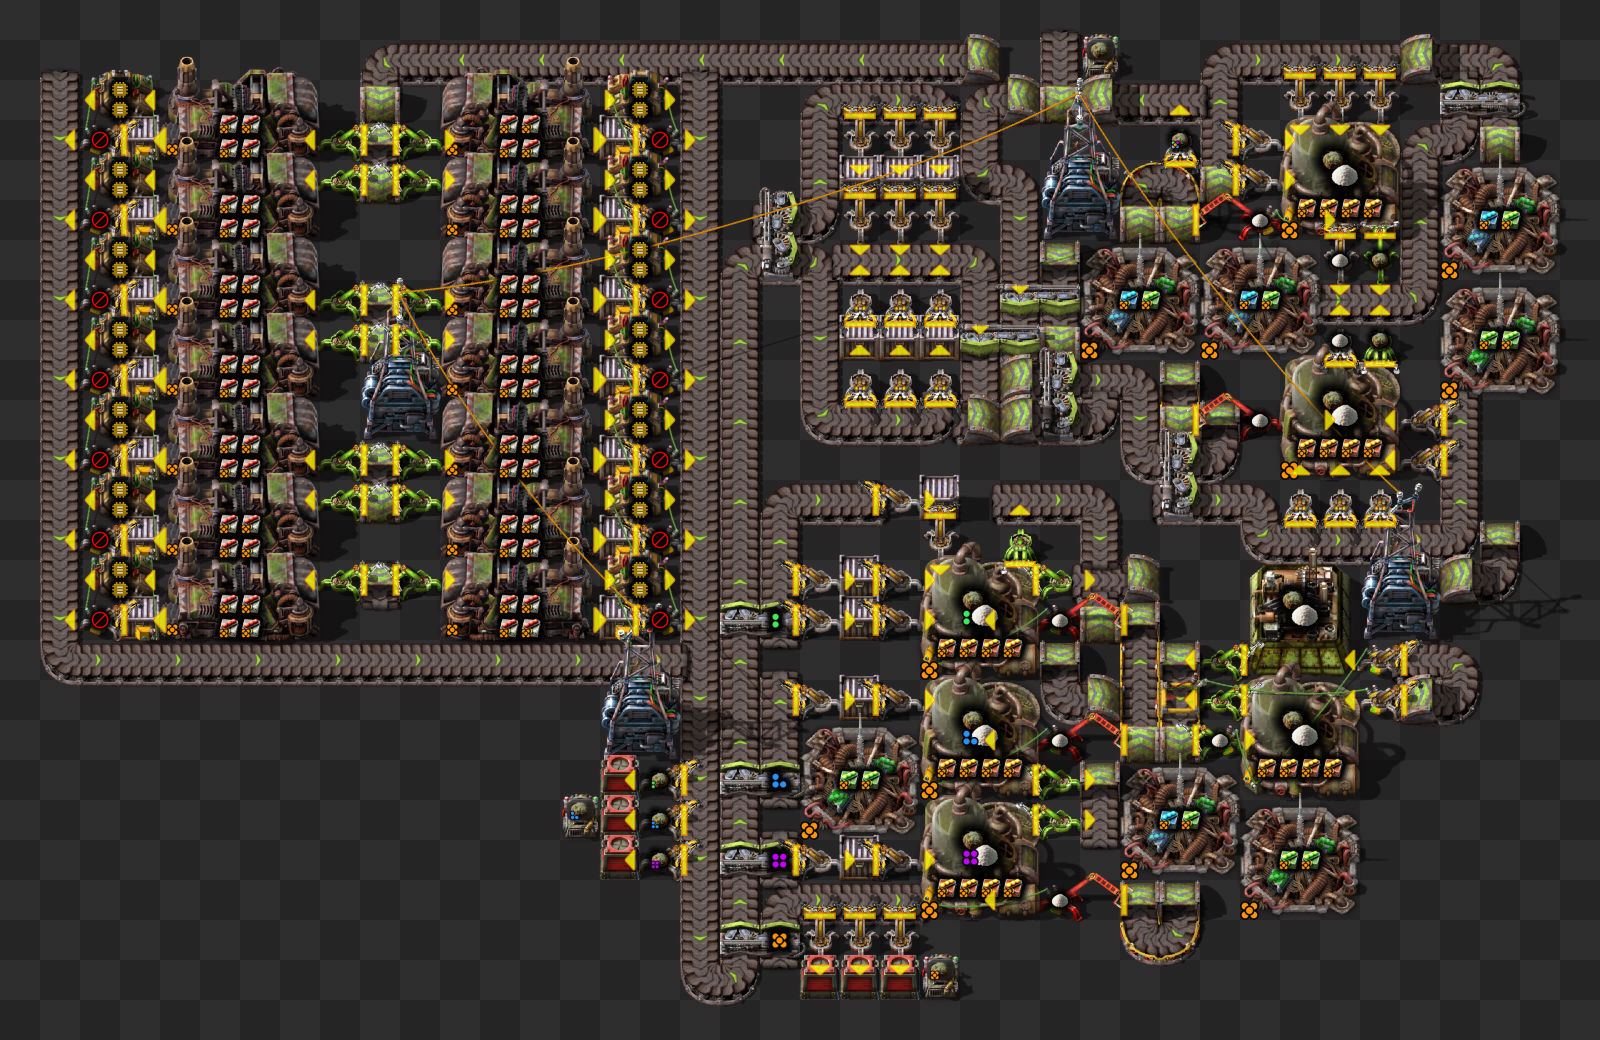
Task: Click the top-left red no-entry filter icon
Action: 99,139
